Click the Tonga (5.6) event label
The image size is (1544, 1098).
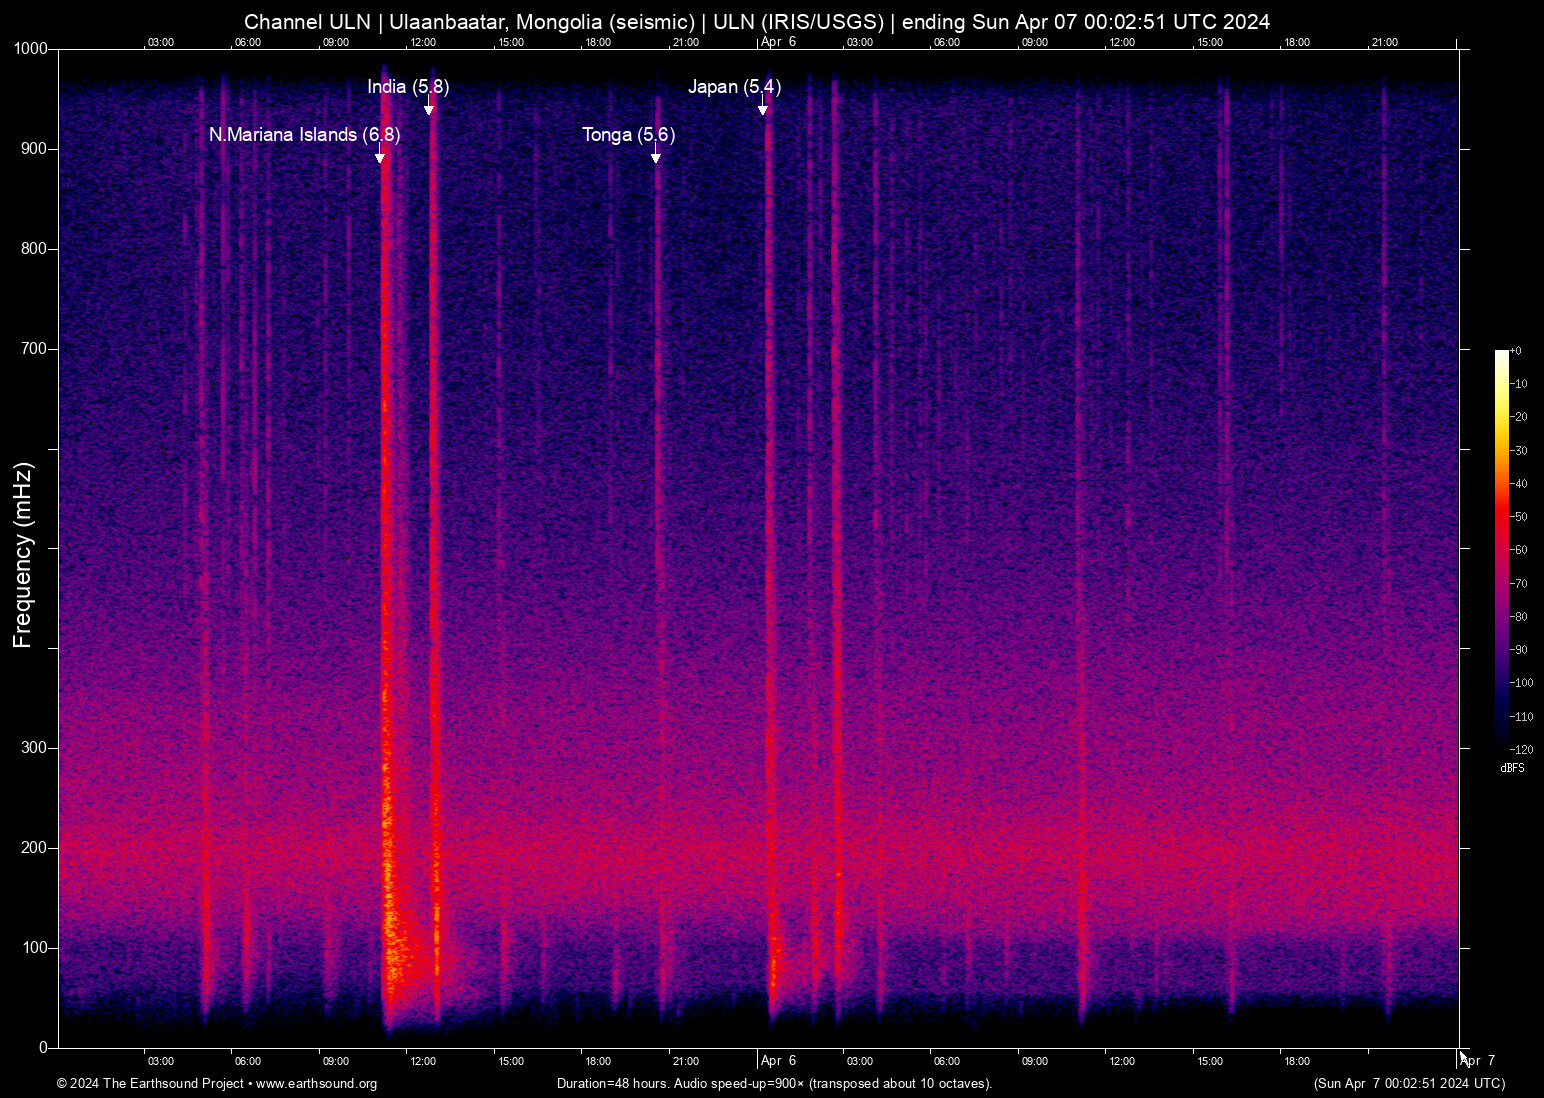pos(628,135)
